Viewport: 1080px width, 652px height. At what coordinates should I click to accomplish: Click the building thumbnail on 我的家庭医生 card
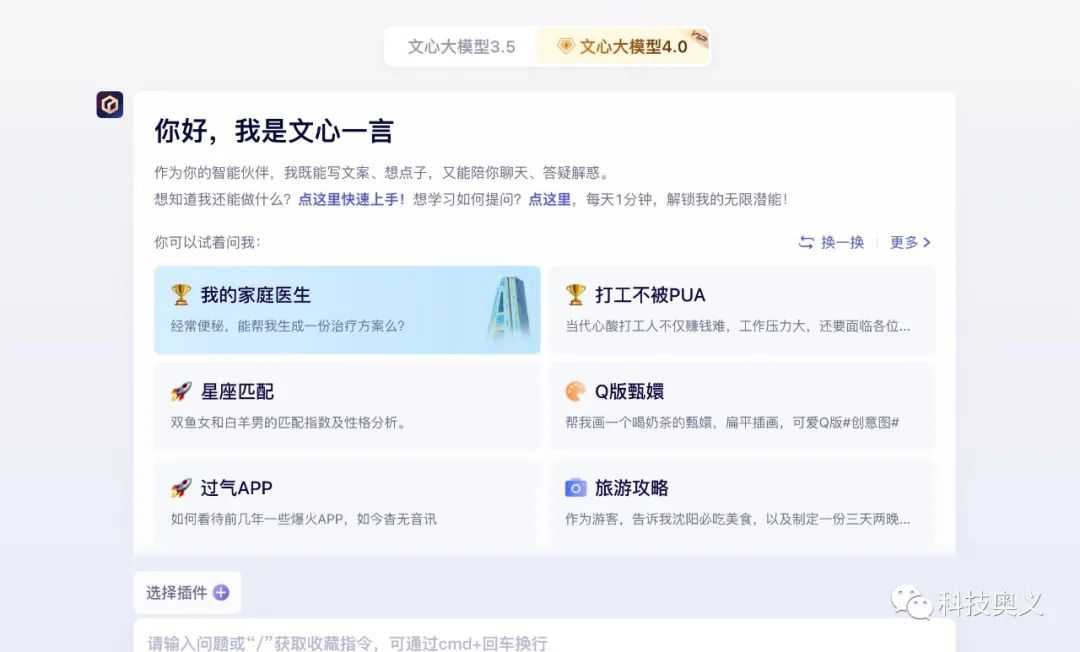[x=507, y=309]
